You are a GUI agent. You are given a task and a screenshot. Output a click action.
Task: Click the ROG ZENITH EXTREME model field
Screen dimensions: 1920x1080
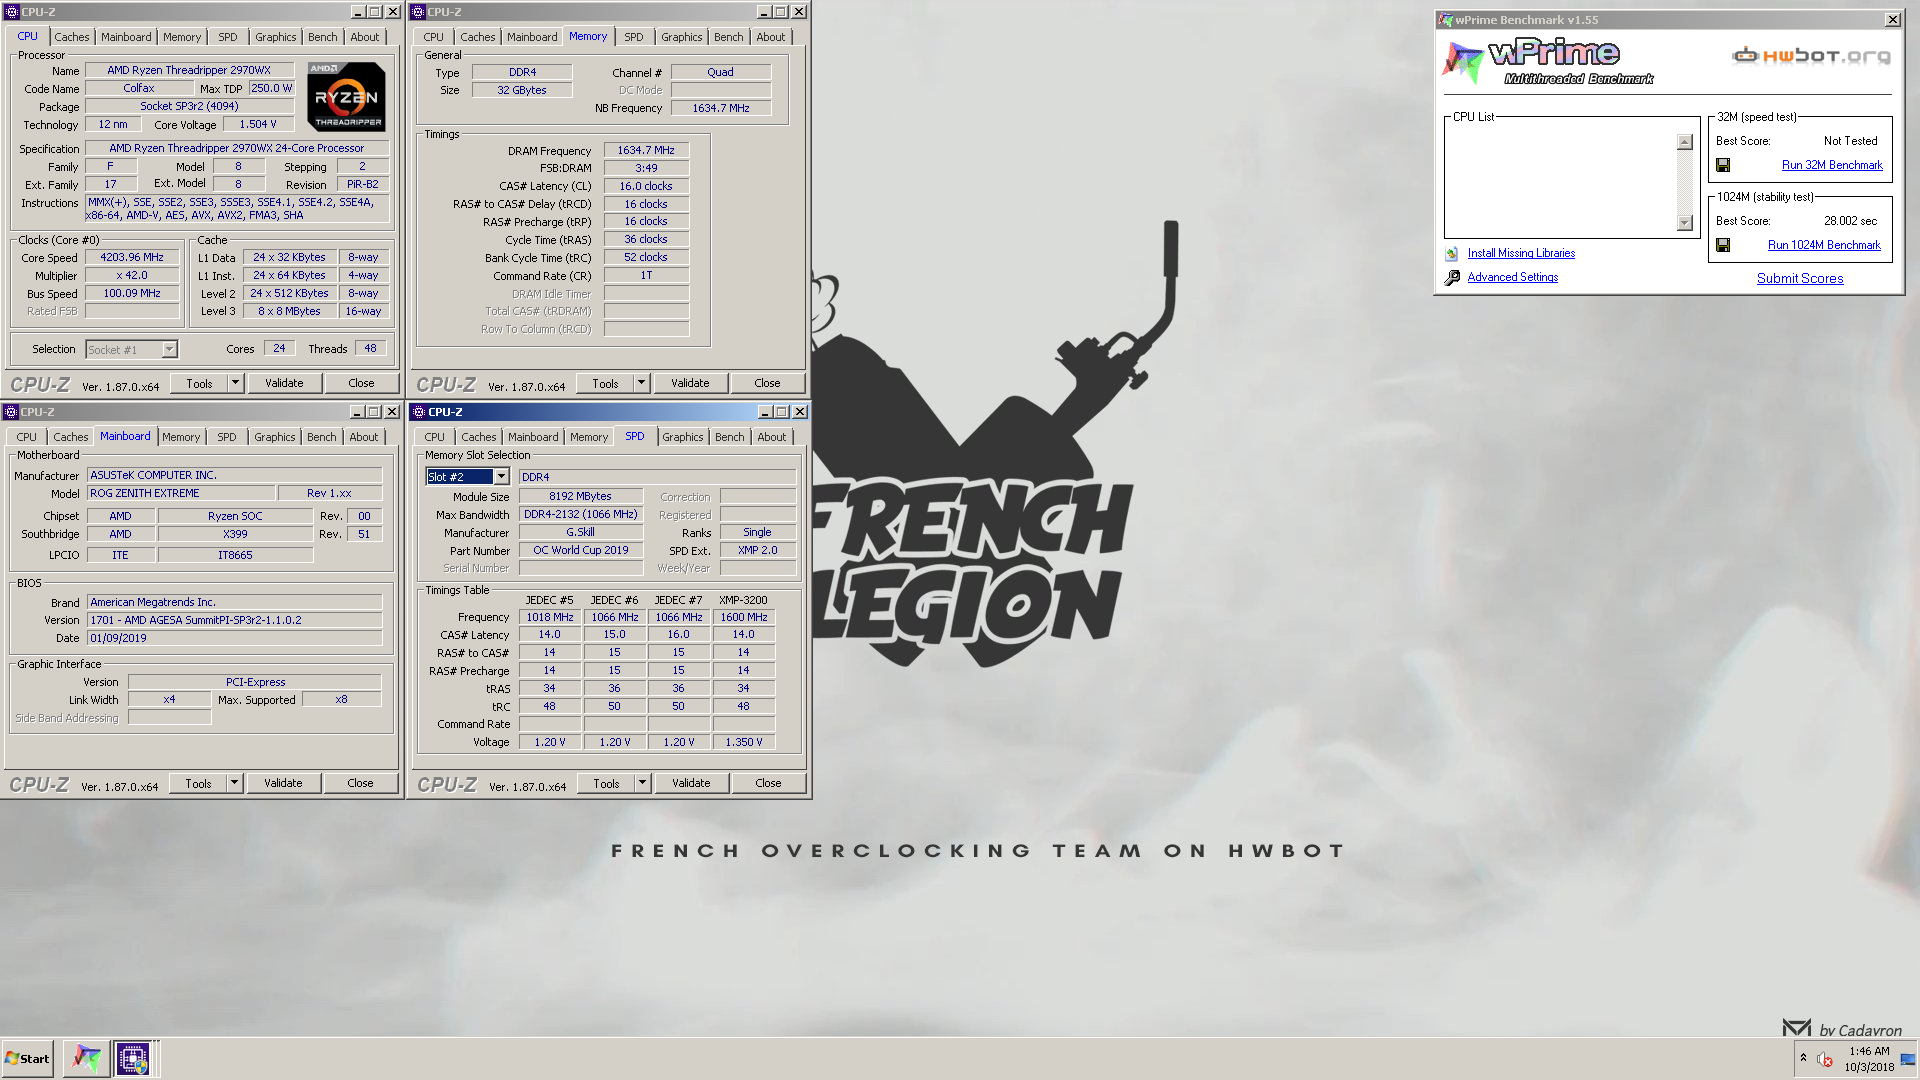tap(180, 493)
